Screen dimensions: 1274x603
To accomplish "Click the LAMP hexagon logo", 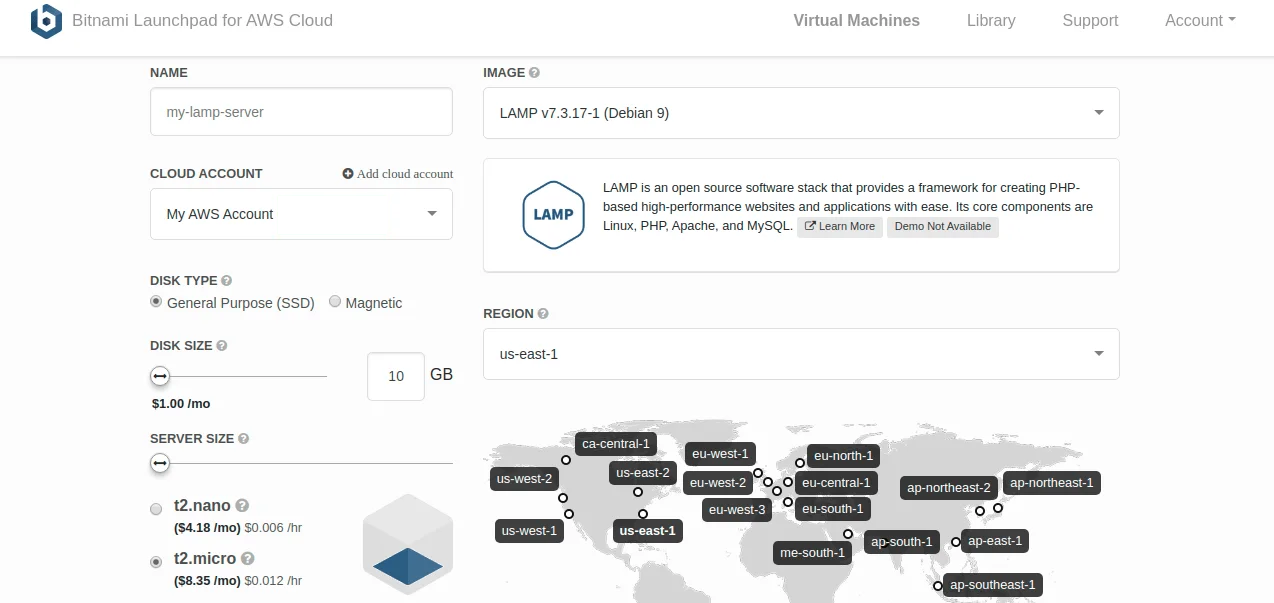I will 553,214.
